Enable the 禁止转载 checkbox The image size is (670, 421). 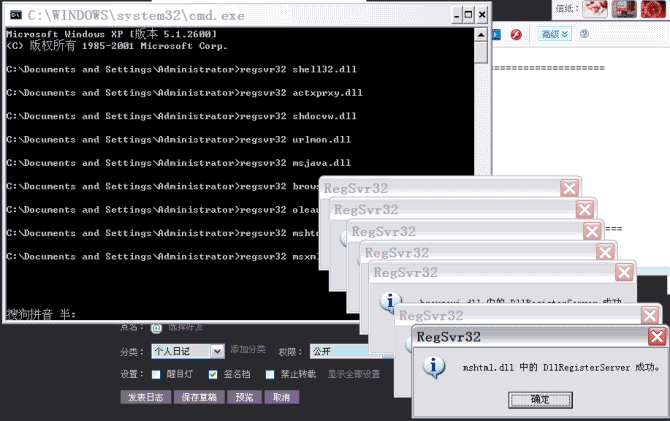coord(270,375)
